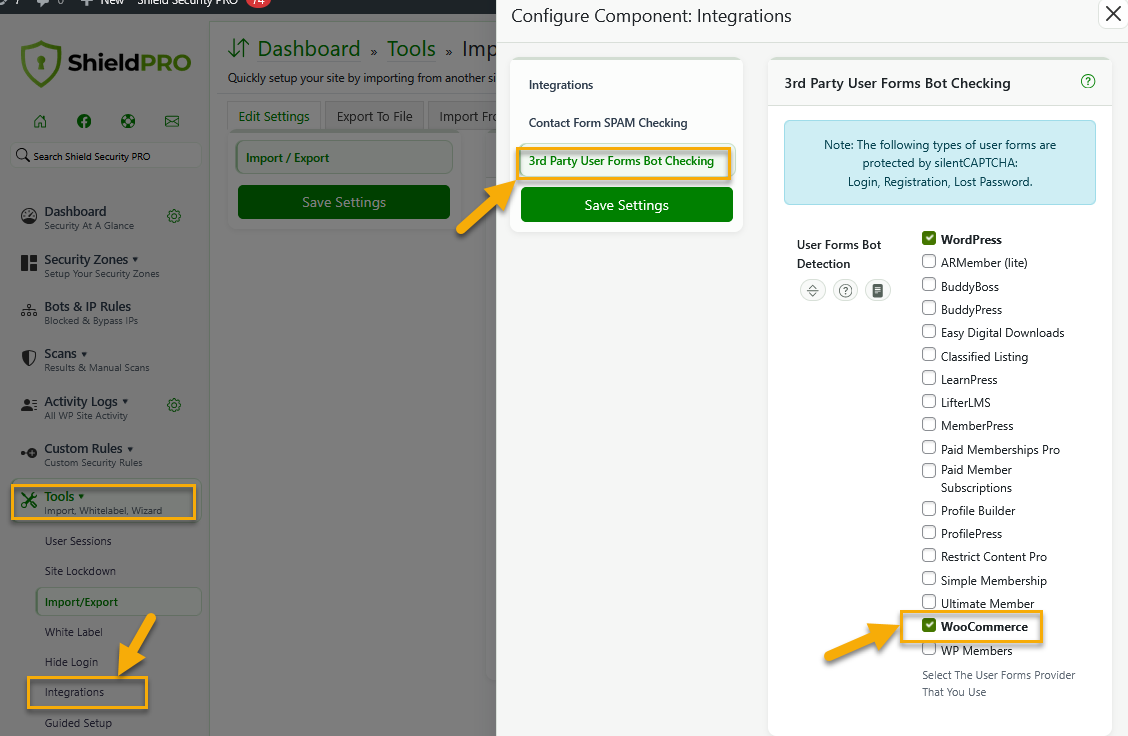
Task: Uncheck the WooCommerce integration checkbox
Action: [929, 626]
